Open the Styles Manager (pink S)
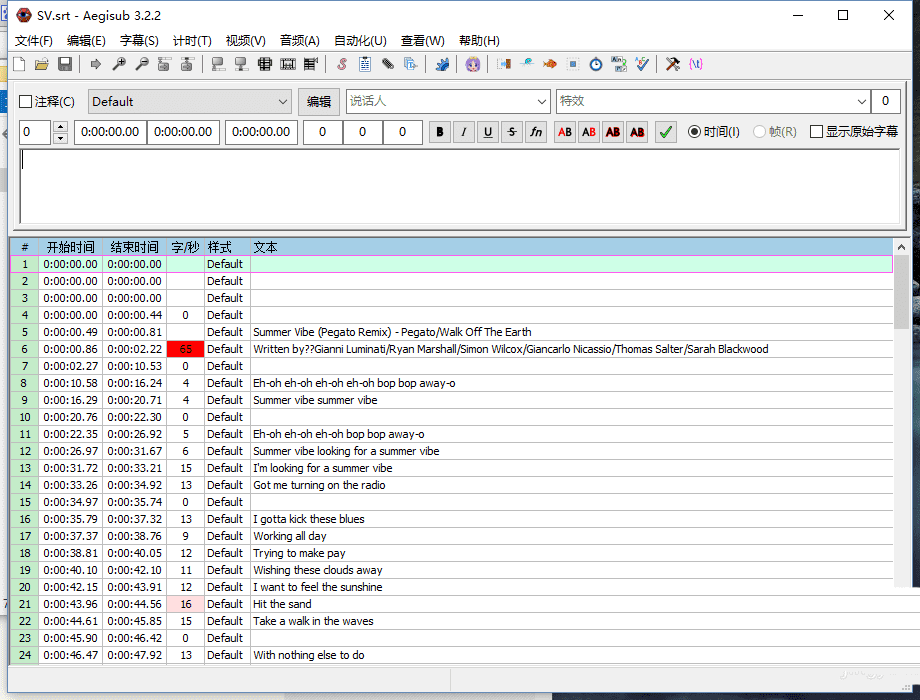This screenshot has width=920, height=700. click(x=342, y=64)
